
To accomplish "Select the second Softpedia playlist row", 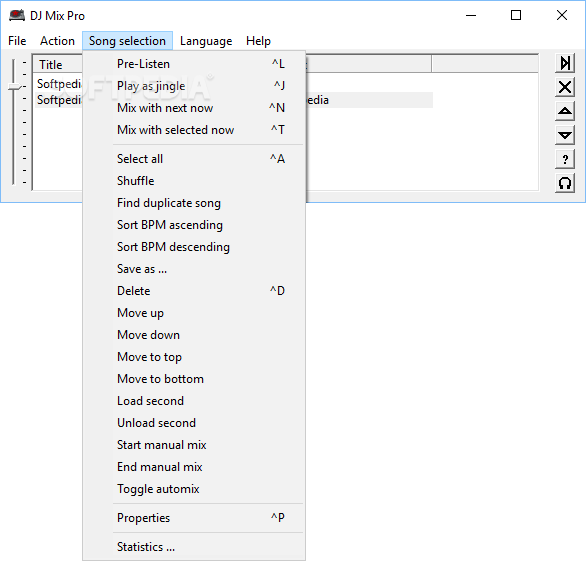I will (x=59, y=100).
